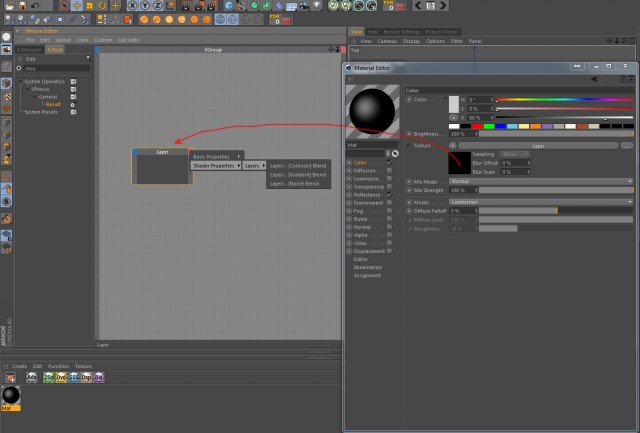Click the Bit shader preset icon
Image resolution: width=640 pixels, height=433 pixels.
(99, 377)
